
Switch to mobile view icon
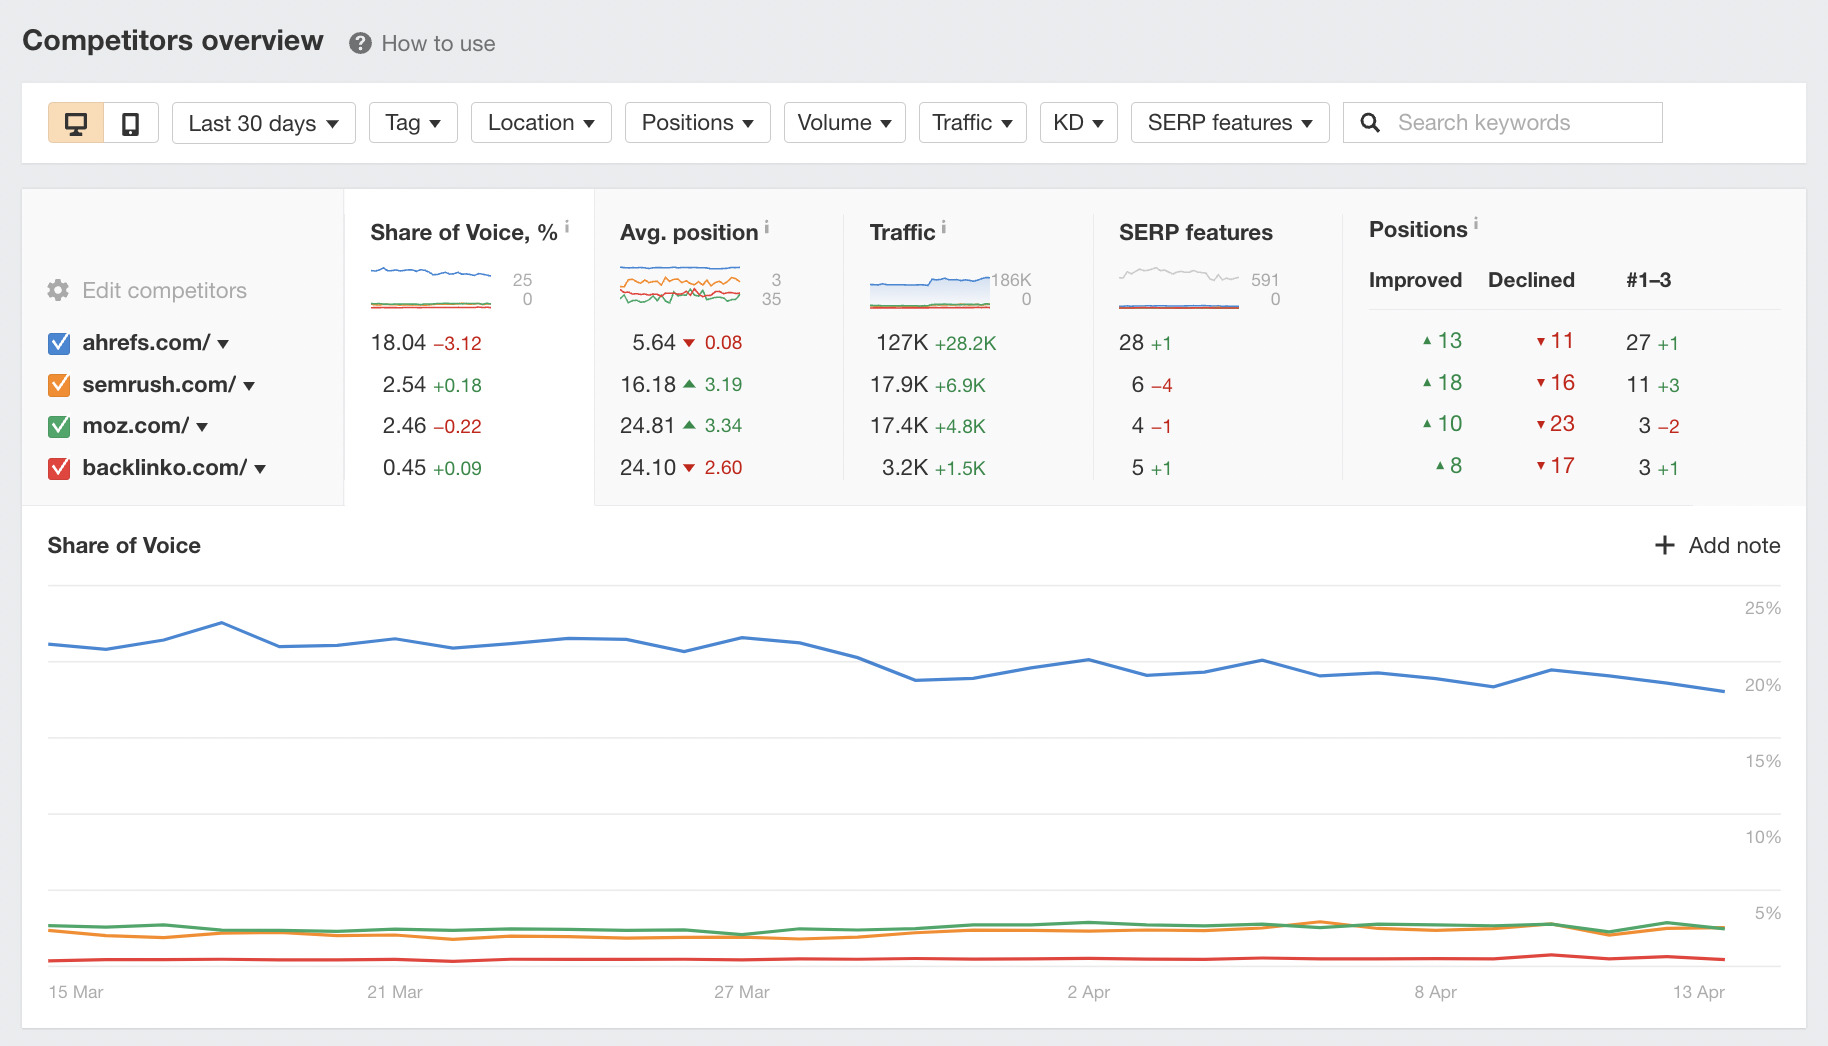[130, 122]
